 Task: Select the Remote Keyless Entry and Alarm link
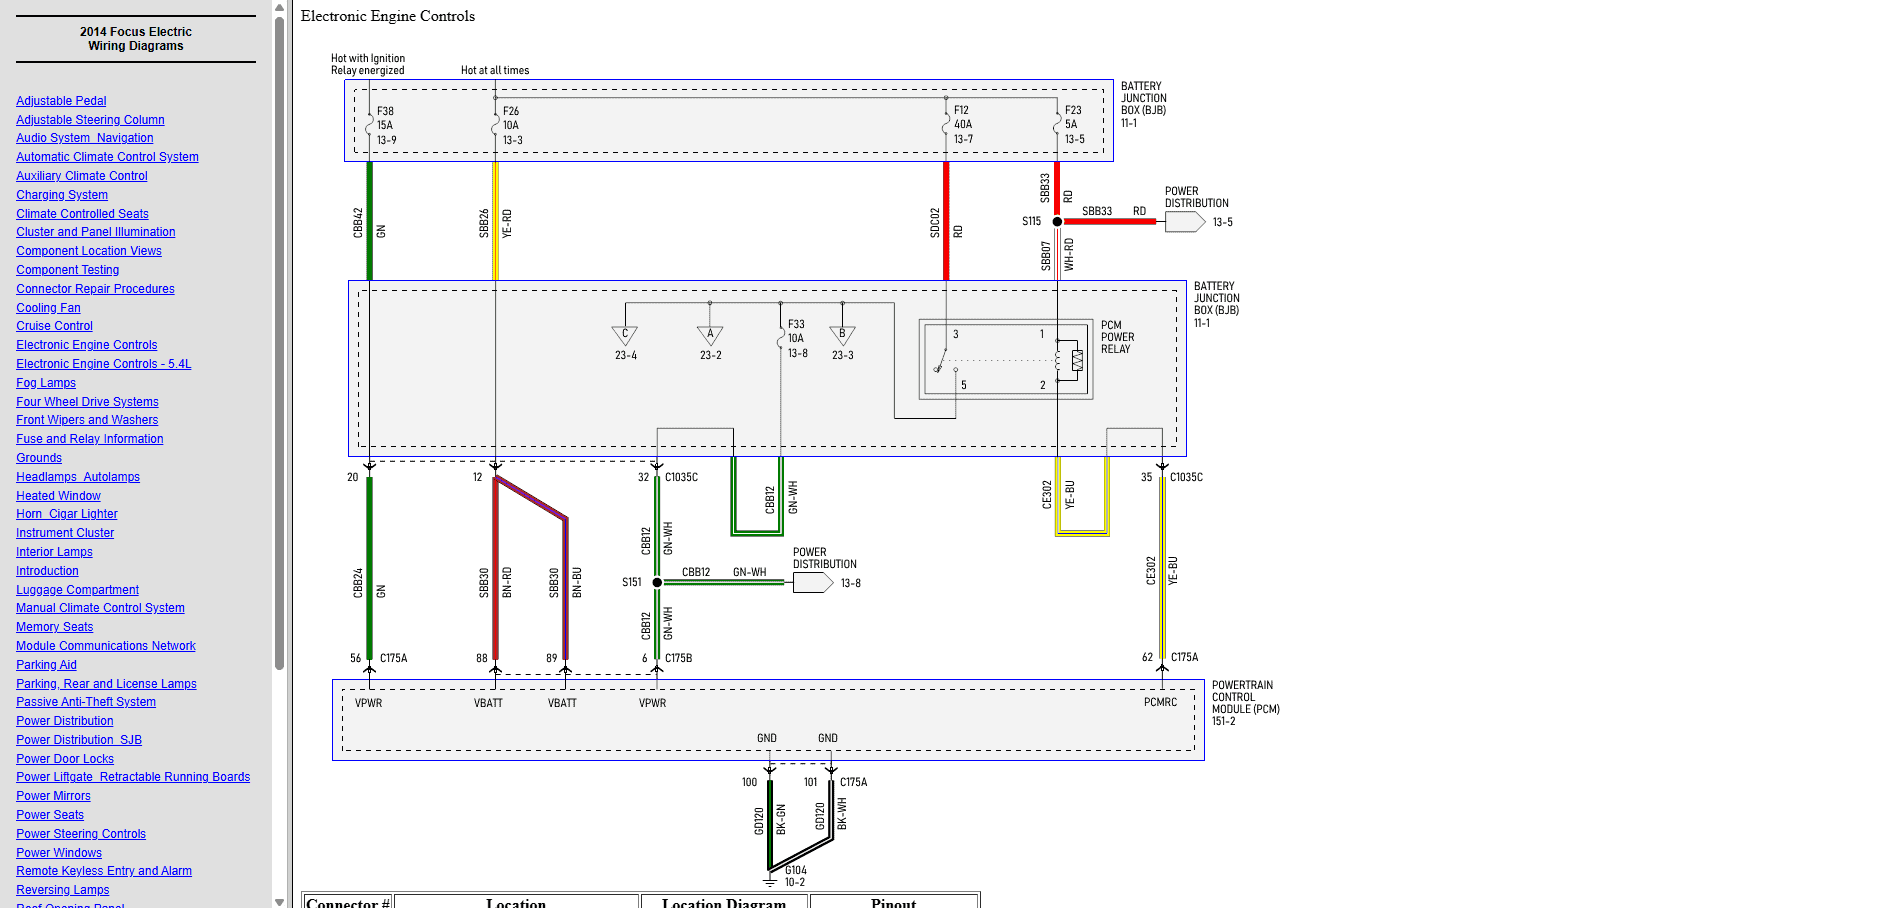tap(104, 871)
